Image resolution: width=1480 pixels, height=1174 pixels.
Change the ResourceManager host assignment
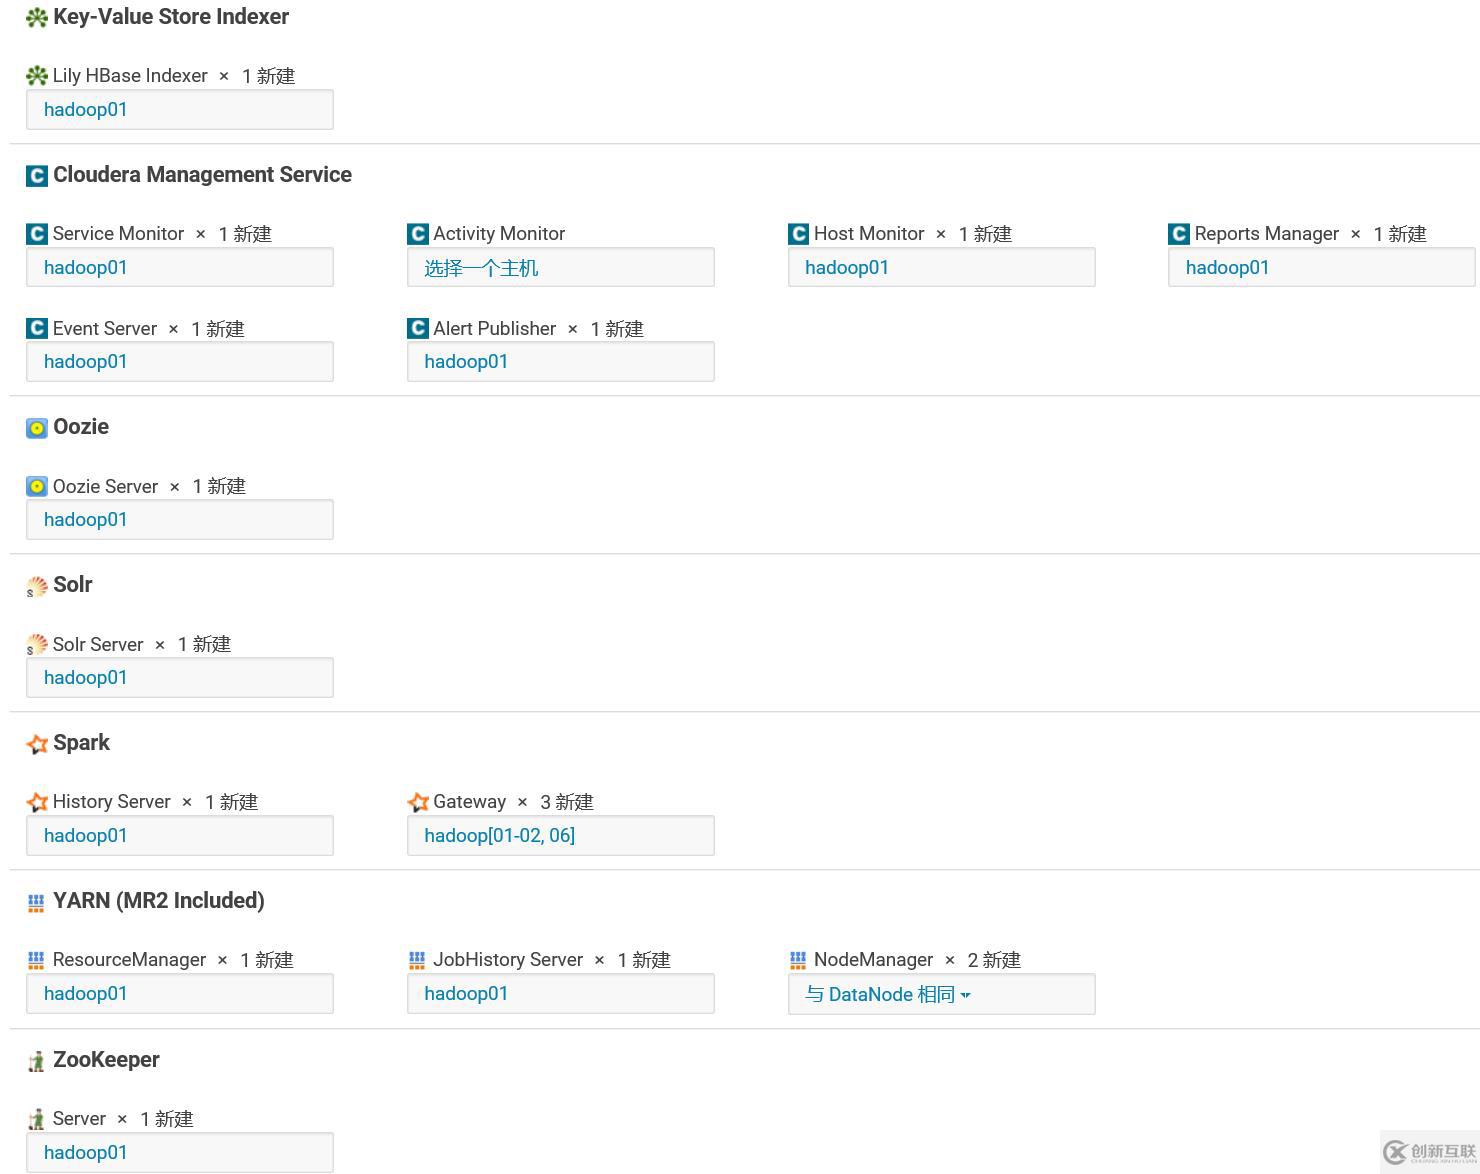[x=86, y=994]
